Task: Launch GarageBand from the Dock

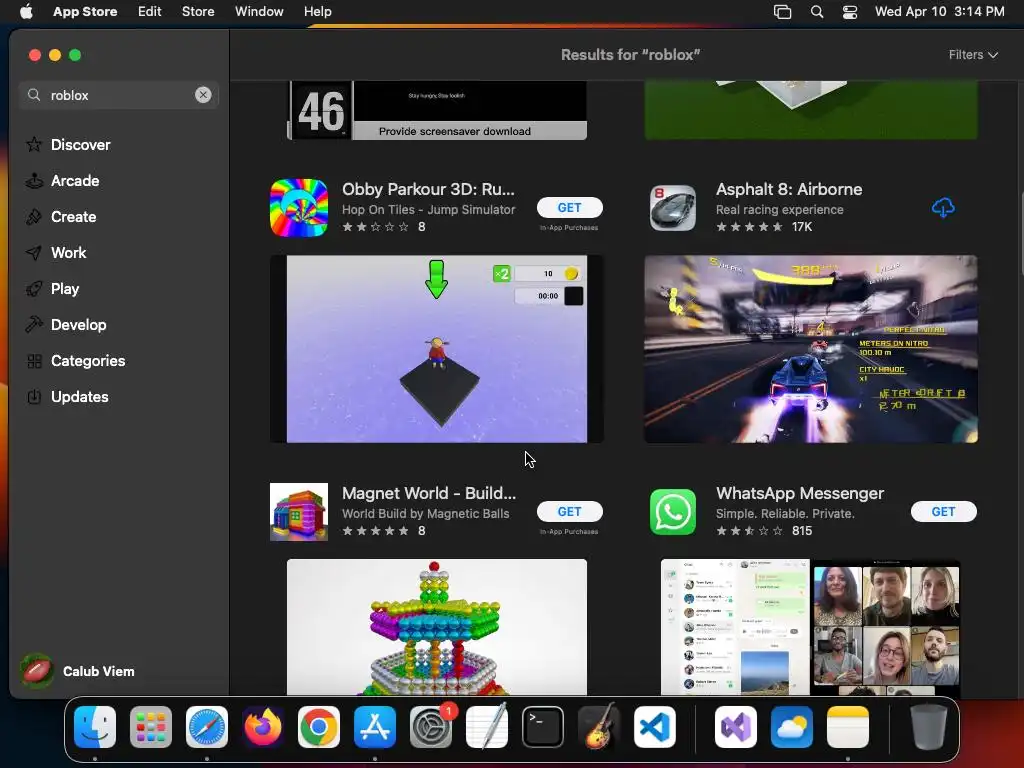Action: tap(599, 727)
